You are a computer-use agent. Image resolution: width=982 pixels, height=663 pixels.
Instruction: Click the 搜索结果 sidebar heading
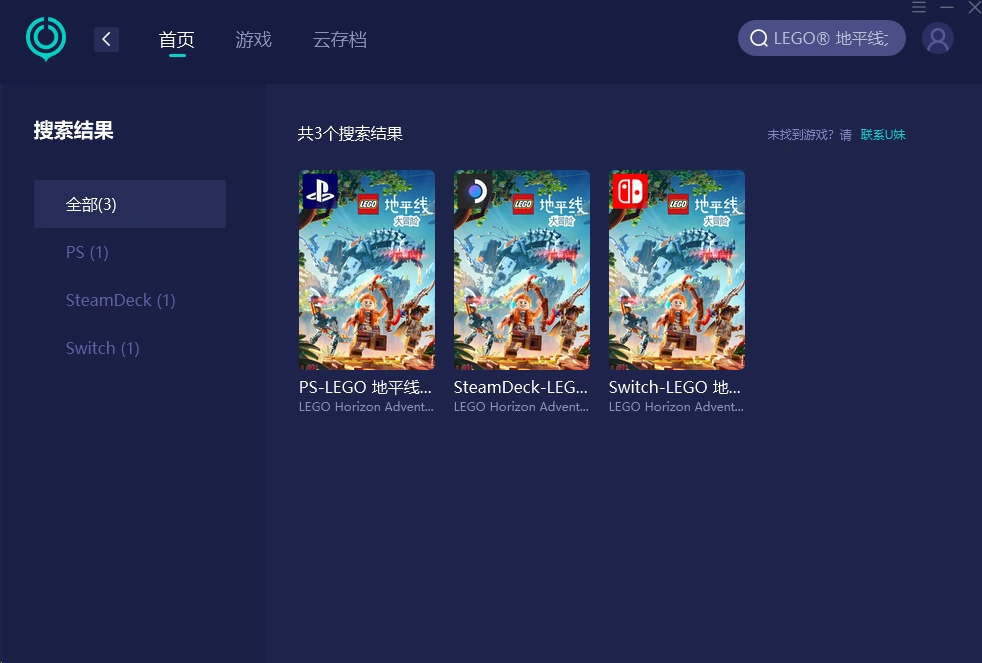(x=73, y=130)
